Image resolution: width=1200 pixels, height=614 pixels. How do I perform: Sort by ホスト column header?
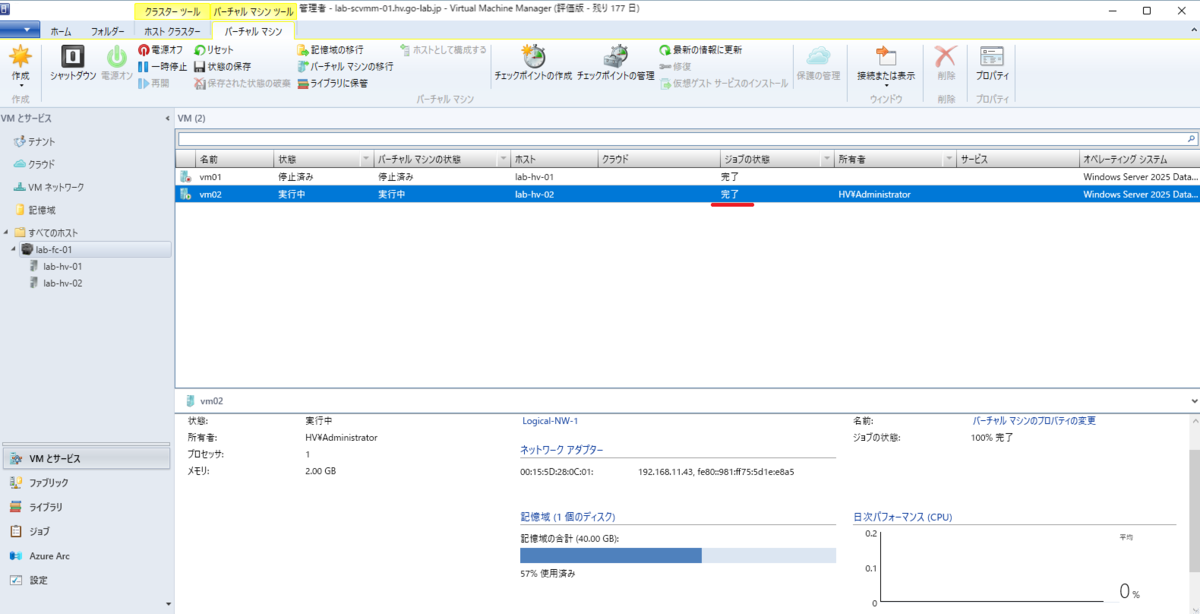point(554,159)
